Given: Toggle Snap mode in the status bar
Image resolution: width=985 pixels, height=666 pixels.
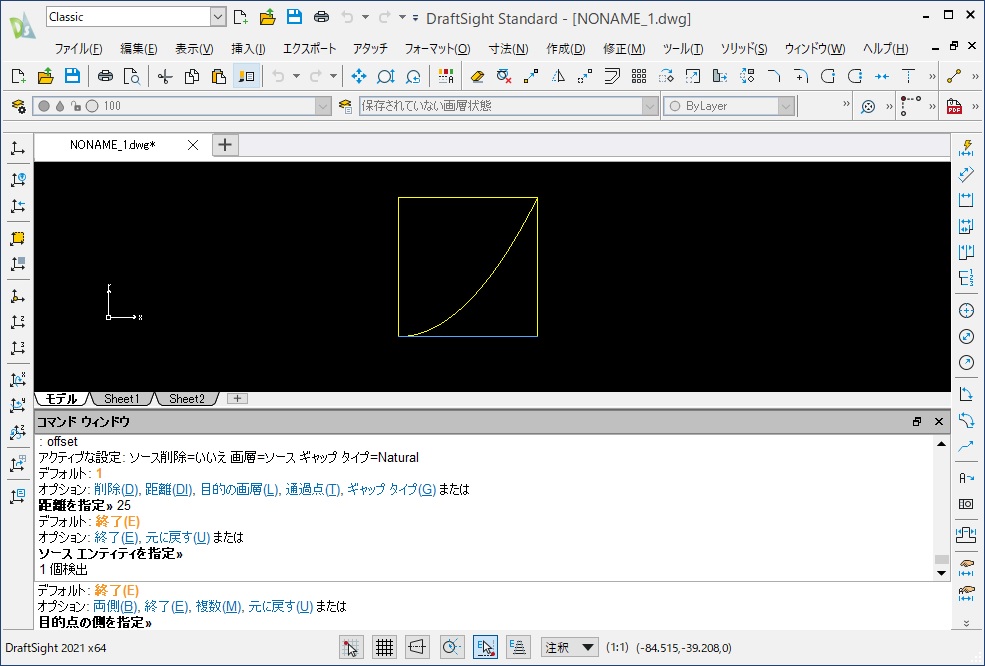Looking at the screenshot, I should tap(351, 647).
